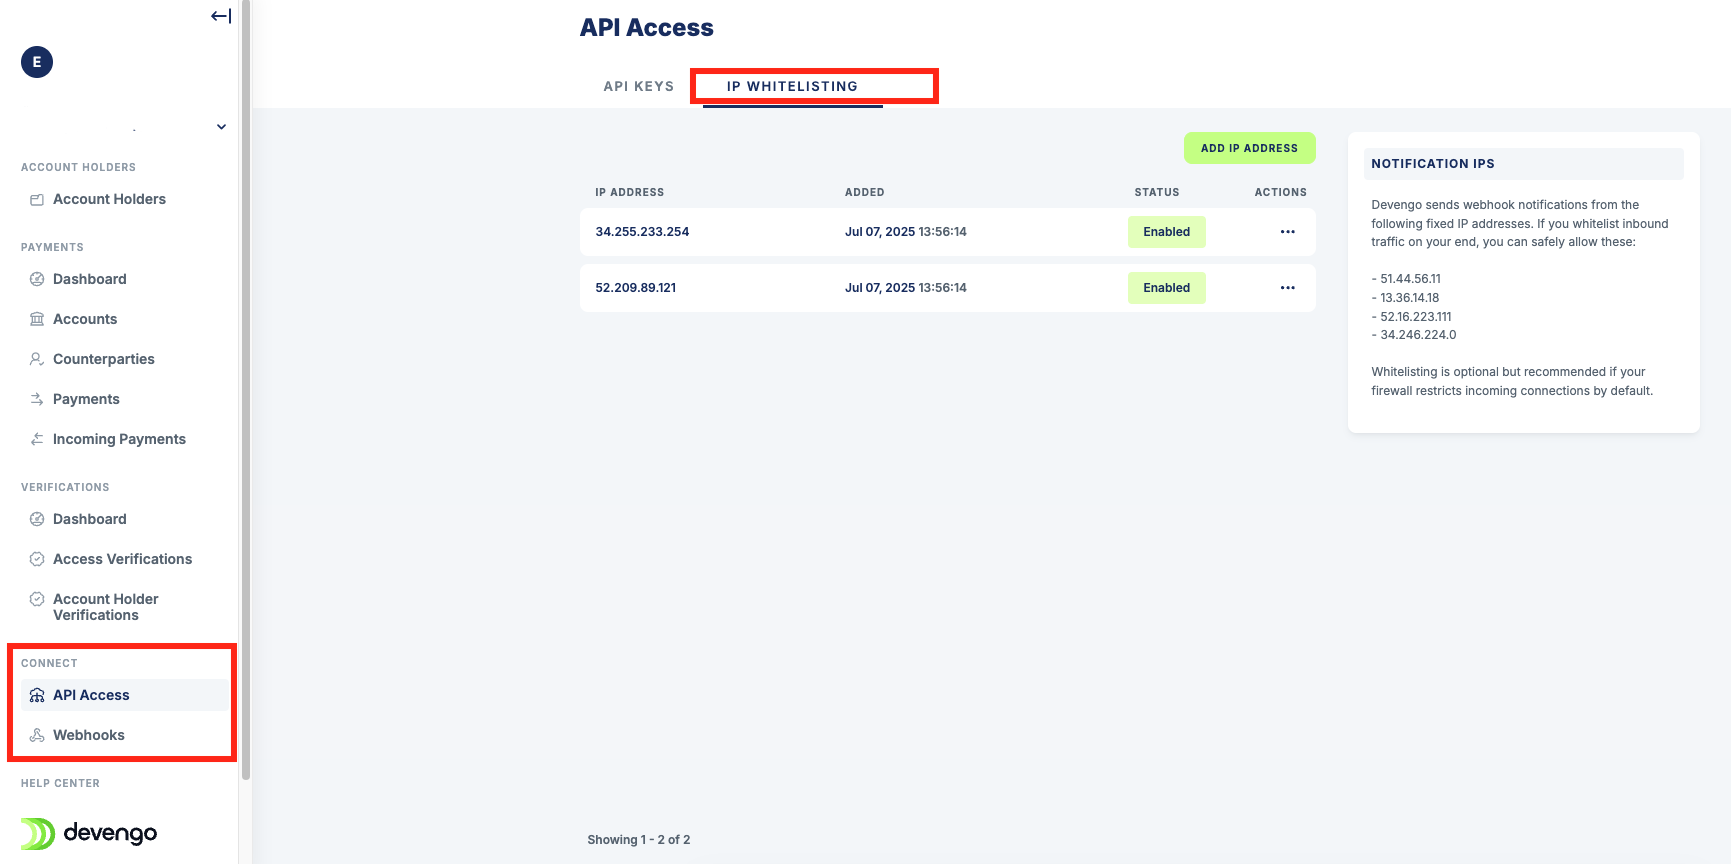
Task: Open Counterparties page
Action: click(104, 359)
